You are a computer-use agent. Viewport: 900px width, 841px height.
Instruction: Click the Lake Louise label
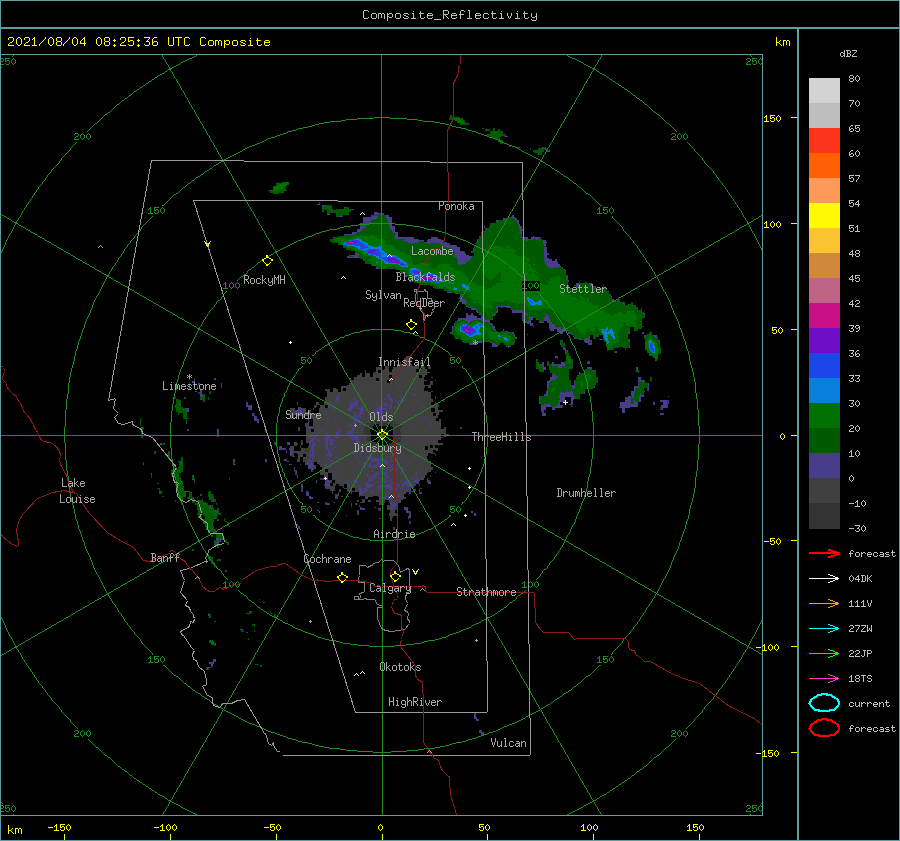coord(77,491)
